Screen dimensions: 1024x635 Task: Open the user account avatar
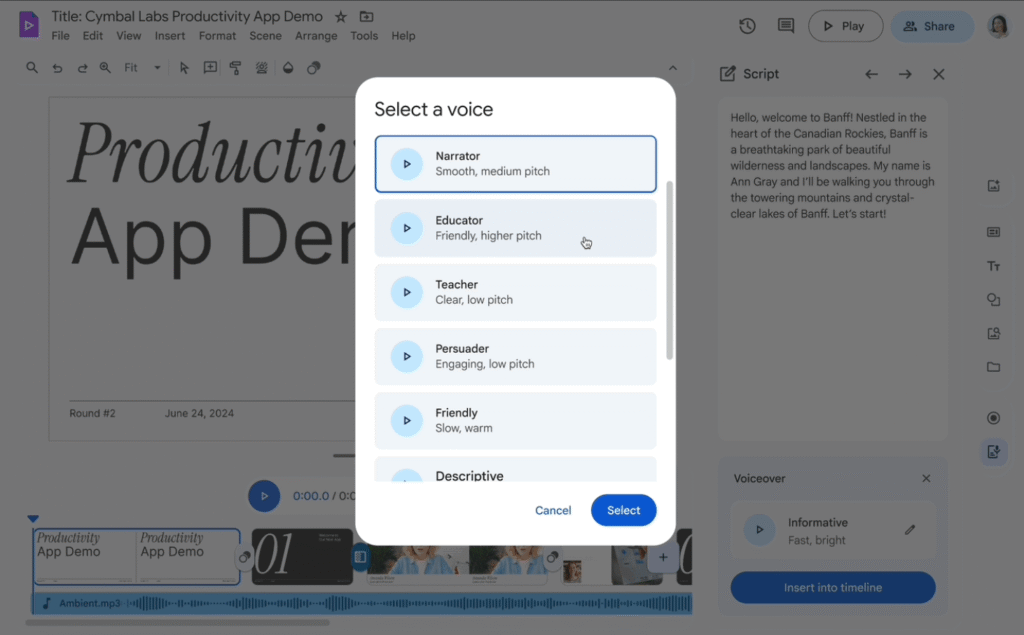pyautogui.click(x=999, y=26)
